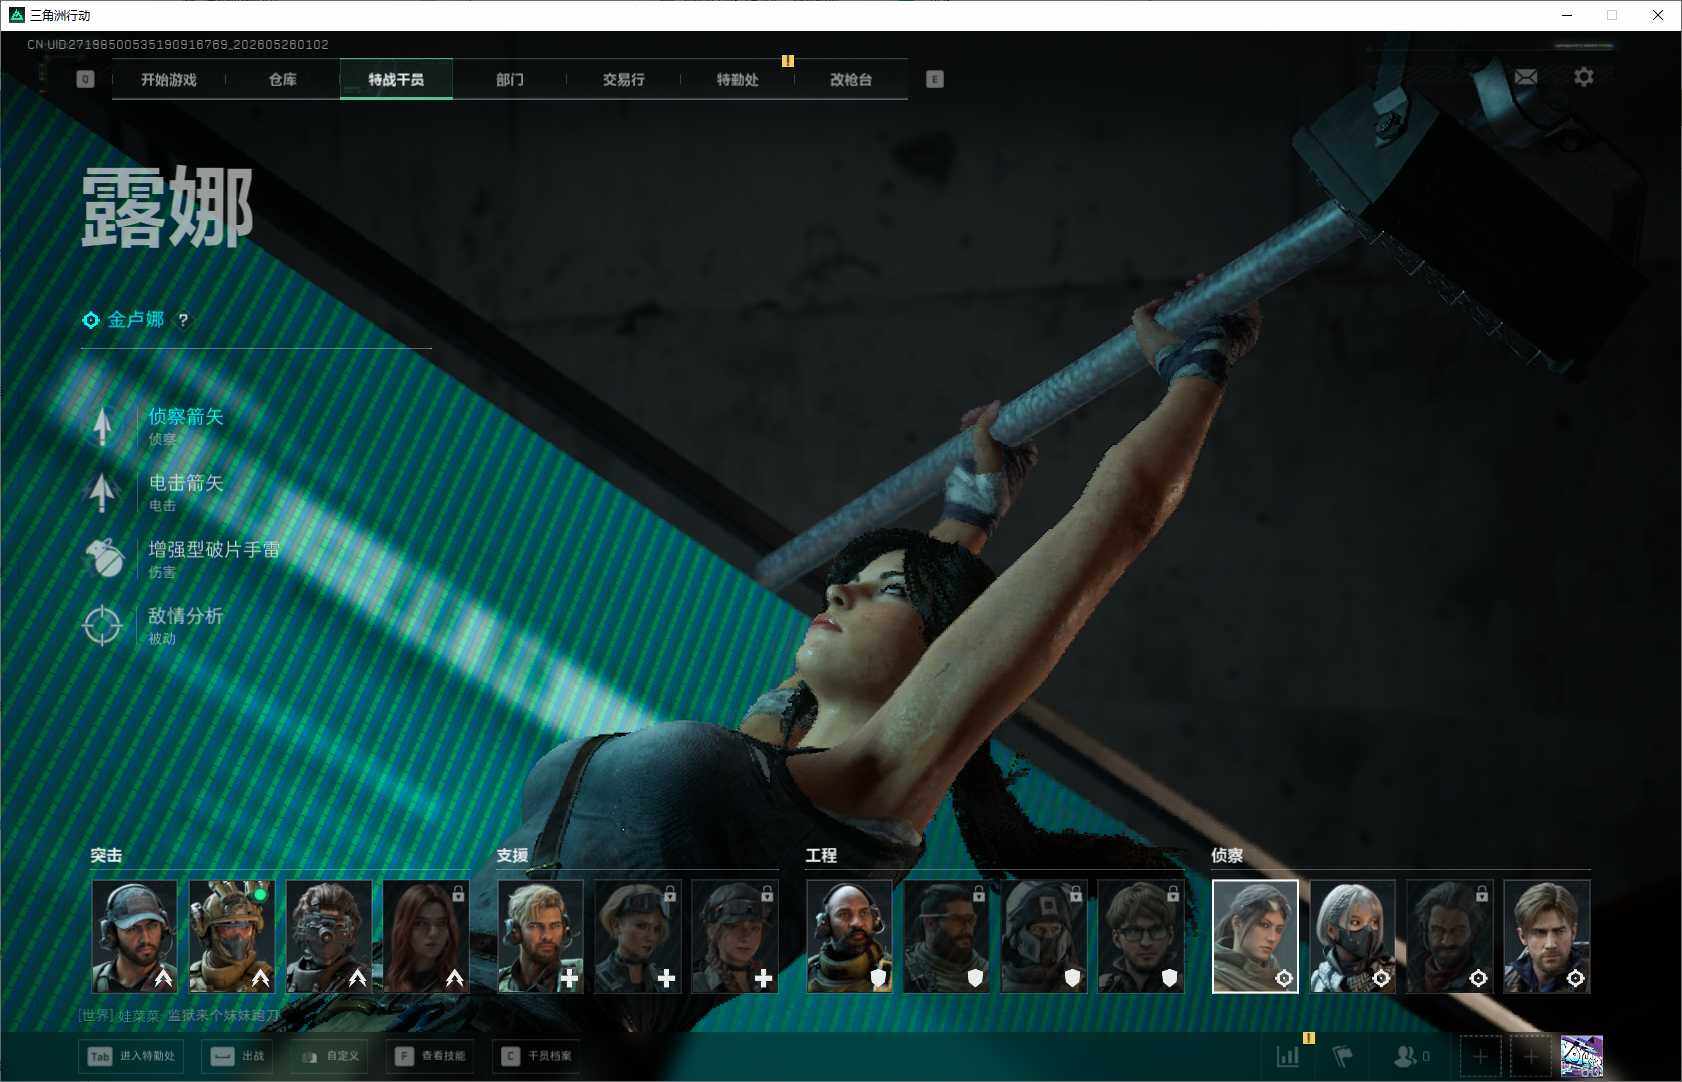Click the question mark next to 金卢娜
1682x1082 pixels.
(183, 320)
